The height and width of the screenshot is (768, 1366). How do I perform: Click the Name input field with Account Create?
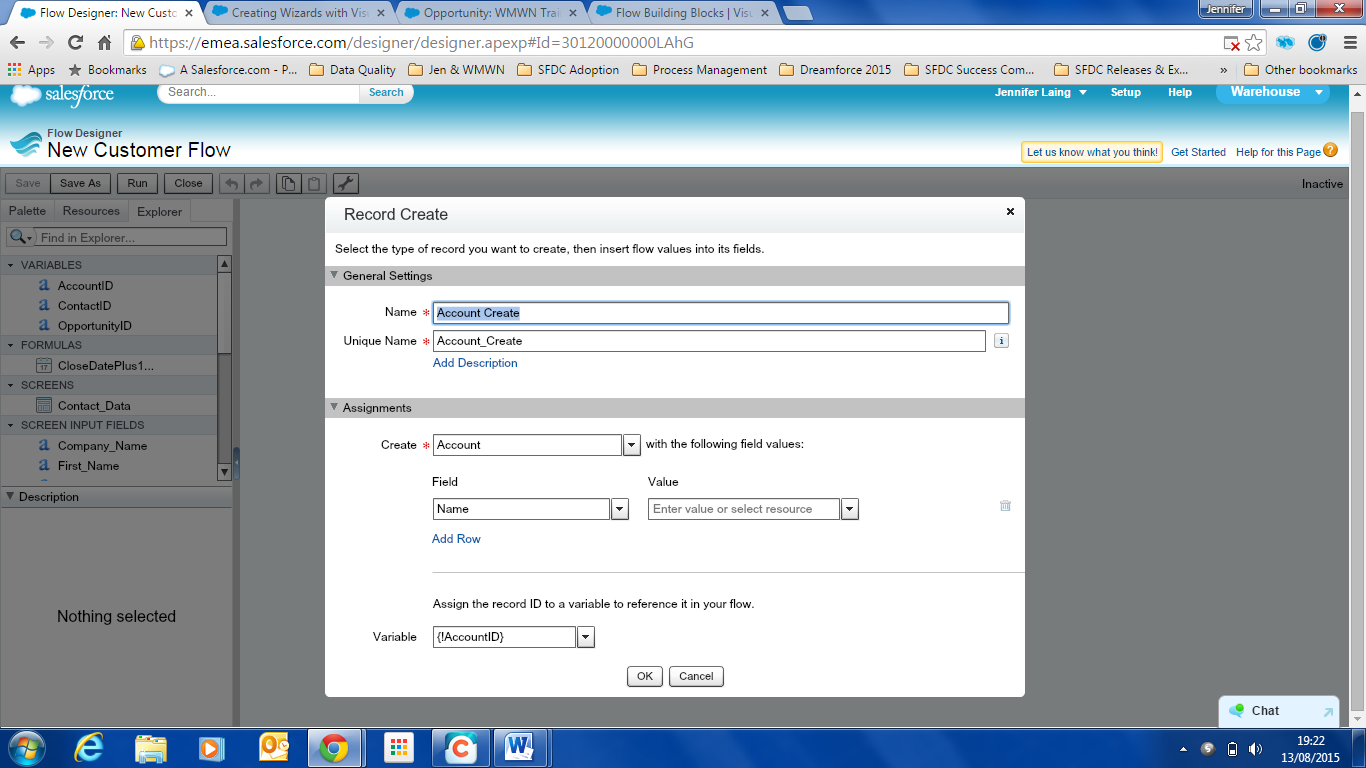720,313
